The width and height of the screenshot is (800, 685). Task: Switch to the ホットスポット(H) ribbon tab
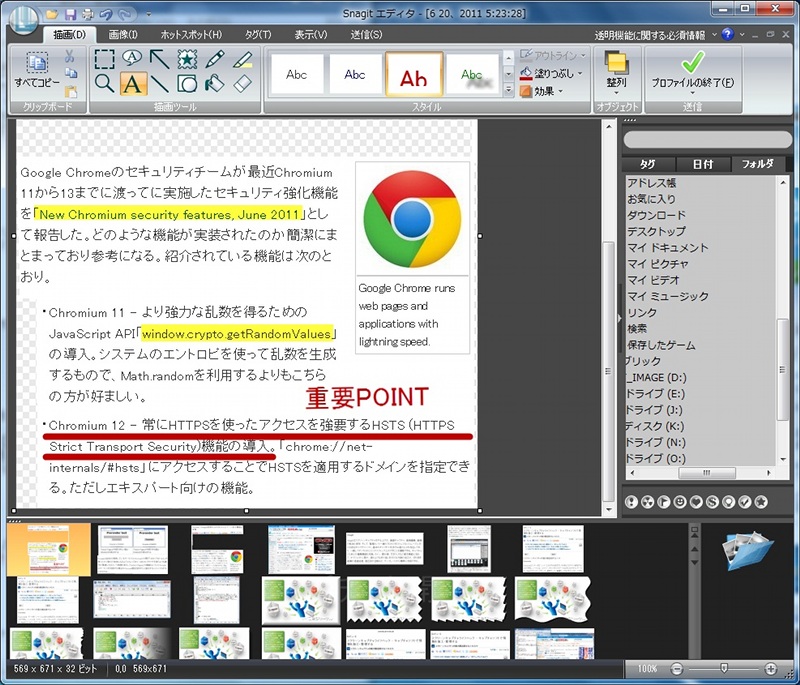191,35
